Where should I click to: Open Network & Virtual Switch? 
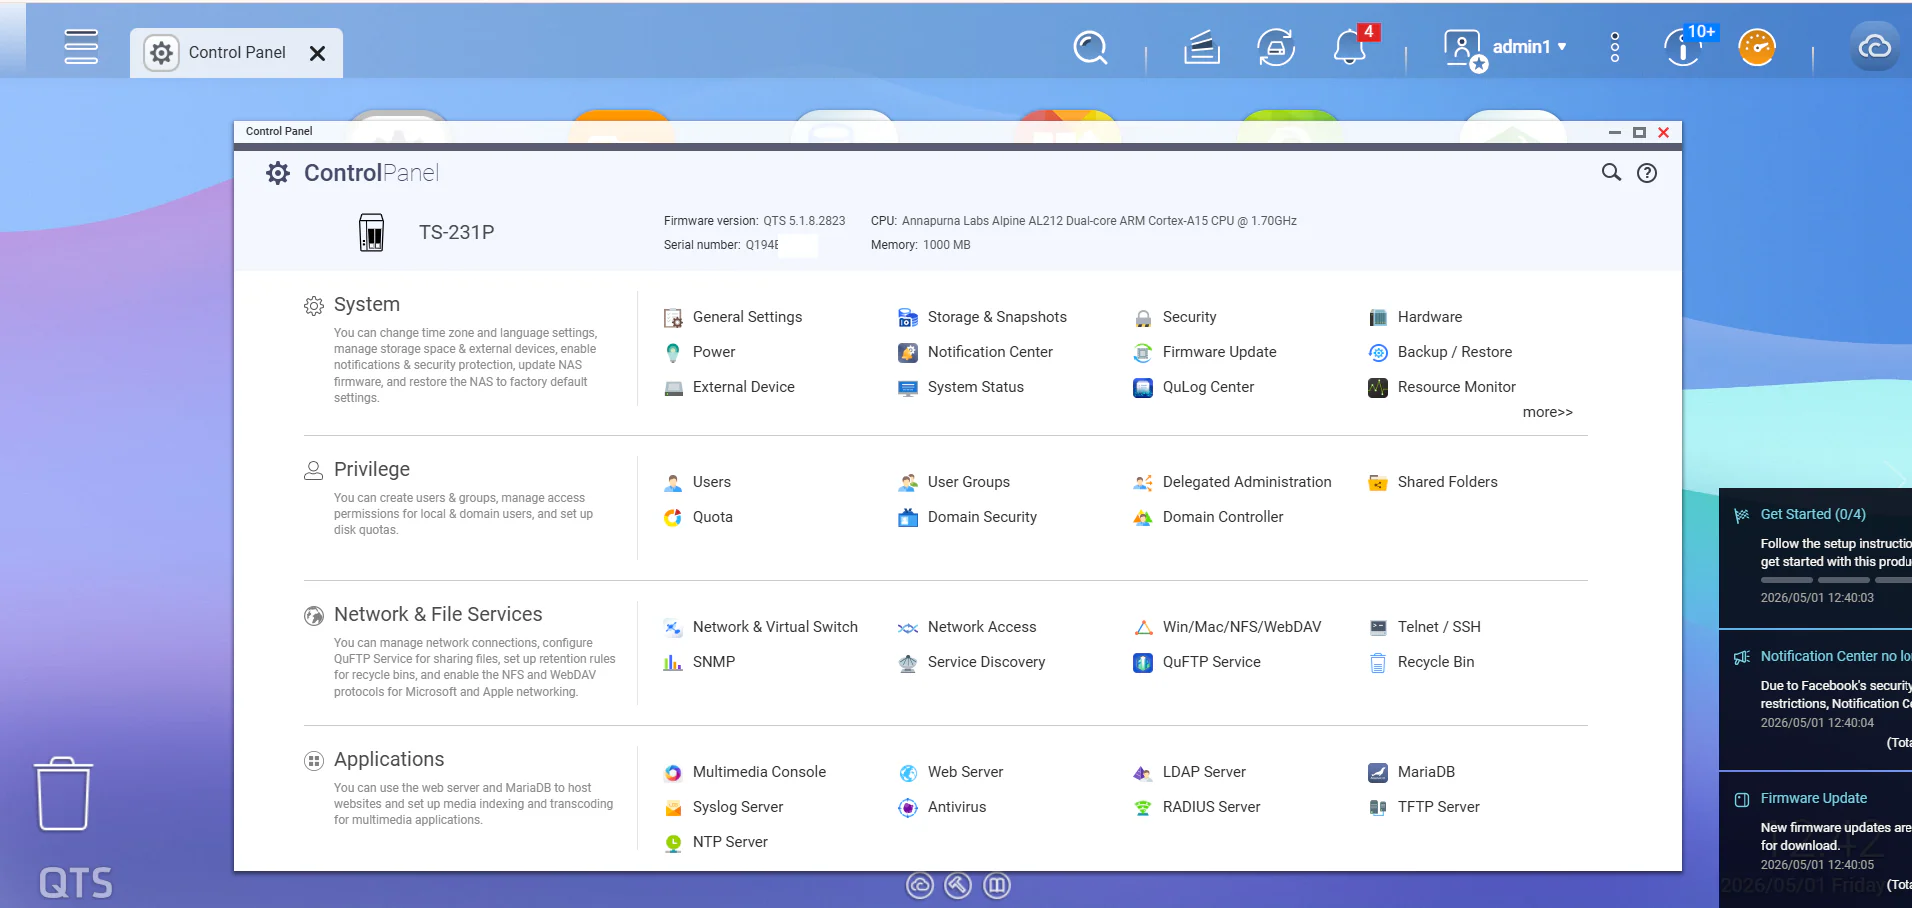point(761,627)
